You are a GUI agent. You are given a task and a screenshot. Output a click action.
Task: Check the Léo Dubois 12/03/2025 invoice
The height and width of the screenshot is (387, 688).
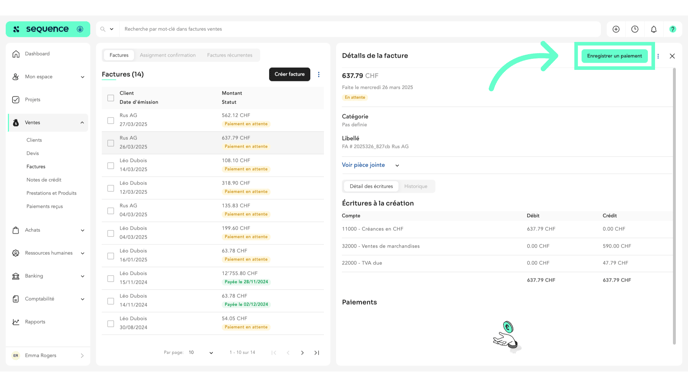point(111,188)
